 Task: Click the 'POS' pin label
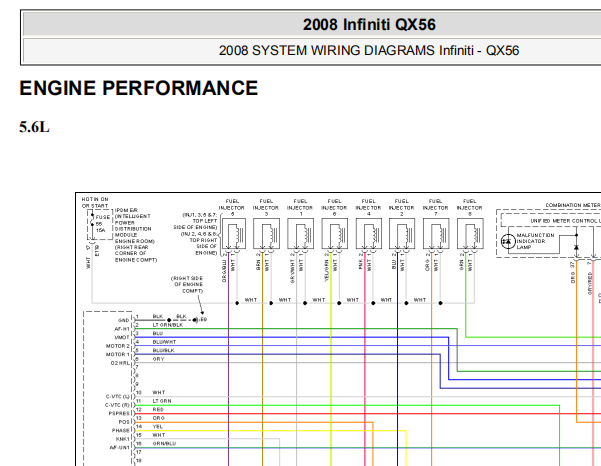point(124,422)
